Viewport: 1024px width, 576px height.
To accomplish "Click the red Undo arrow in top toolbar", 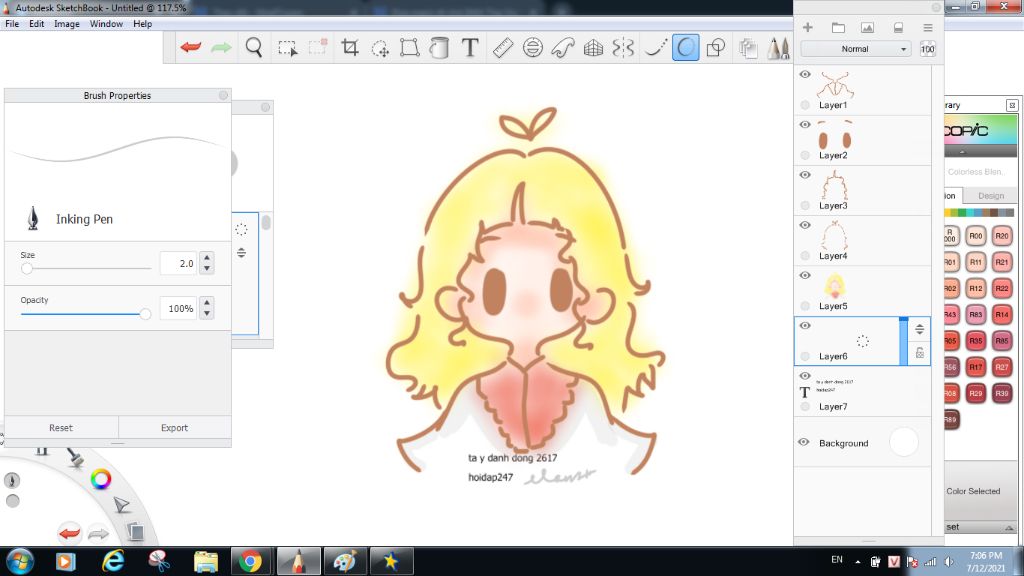I will (191, 47).
